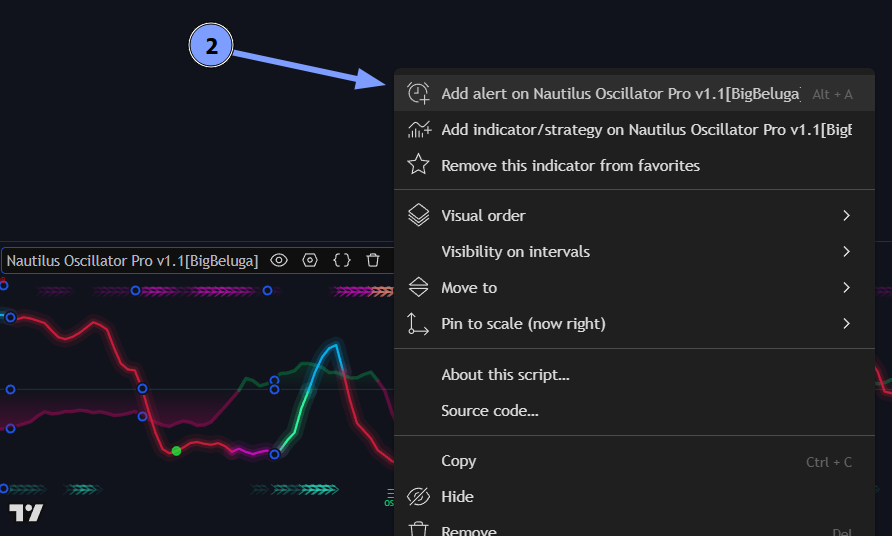
Task: Open Pin to scale (now right) submenu
Action: pyautogui.click(x=634, y=324)
